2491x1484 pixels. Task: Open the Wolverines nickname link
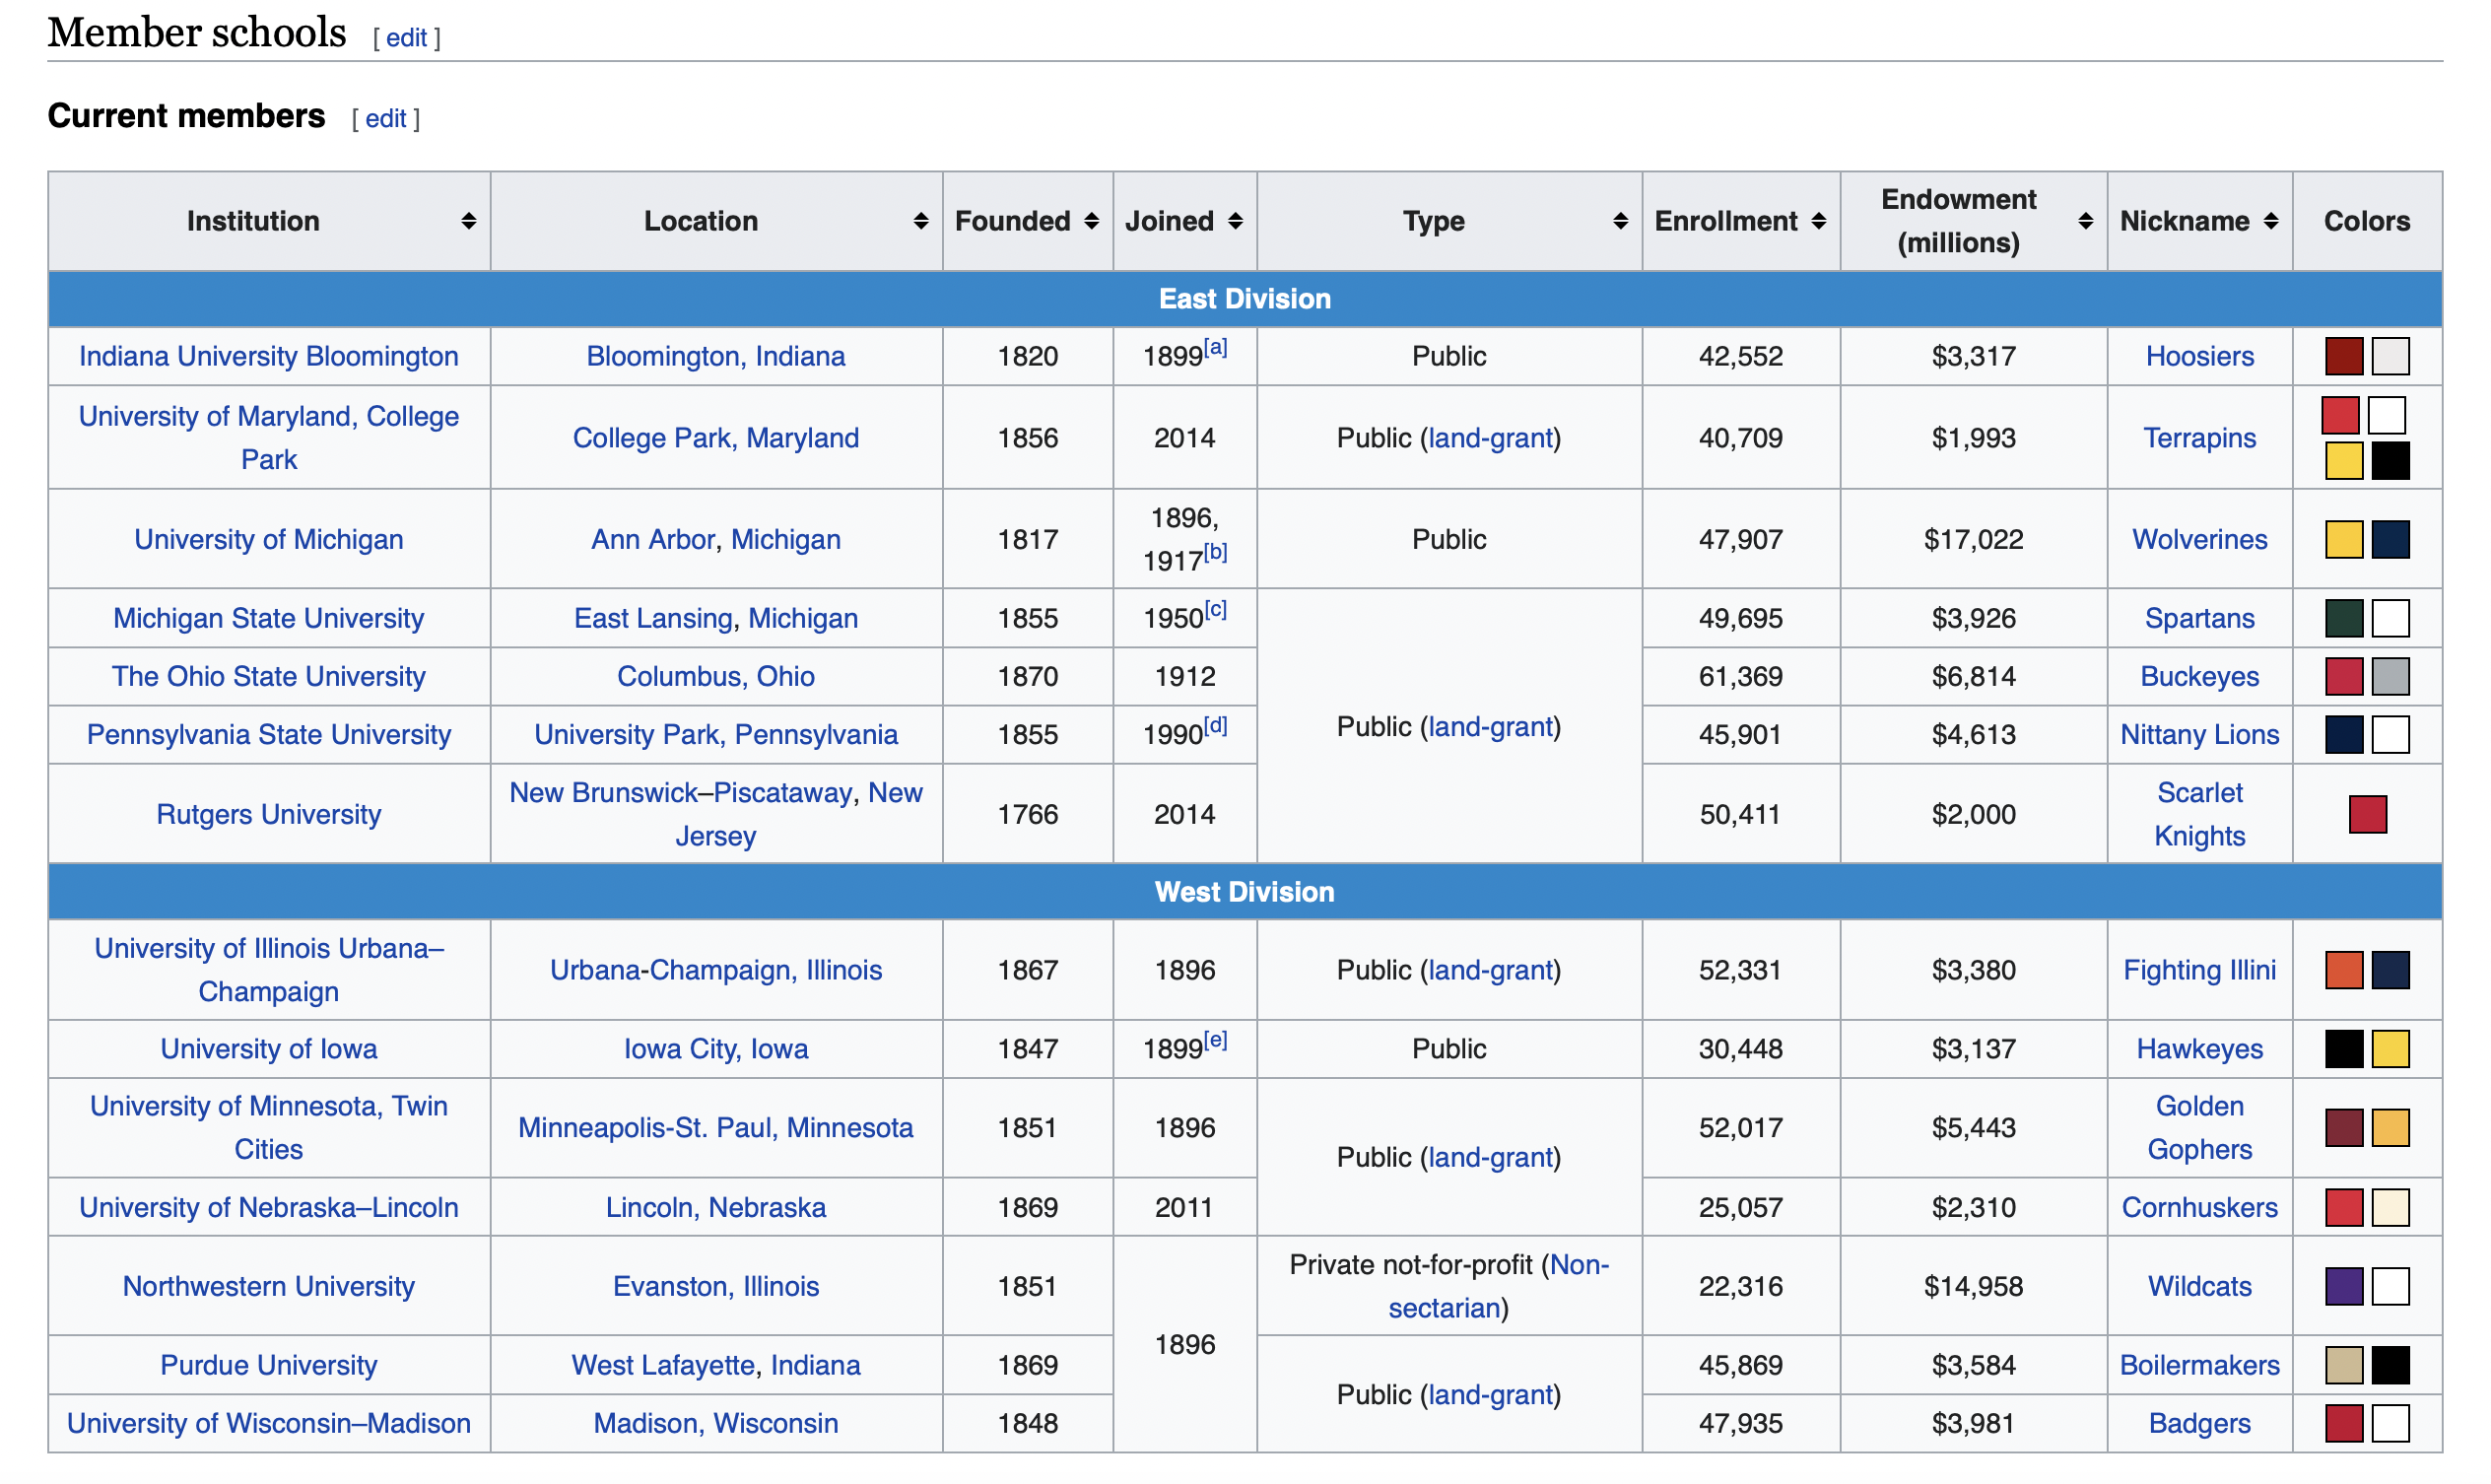click(2202, 540)
